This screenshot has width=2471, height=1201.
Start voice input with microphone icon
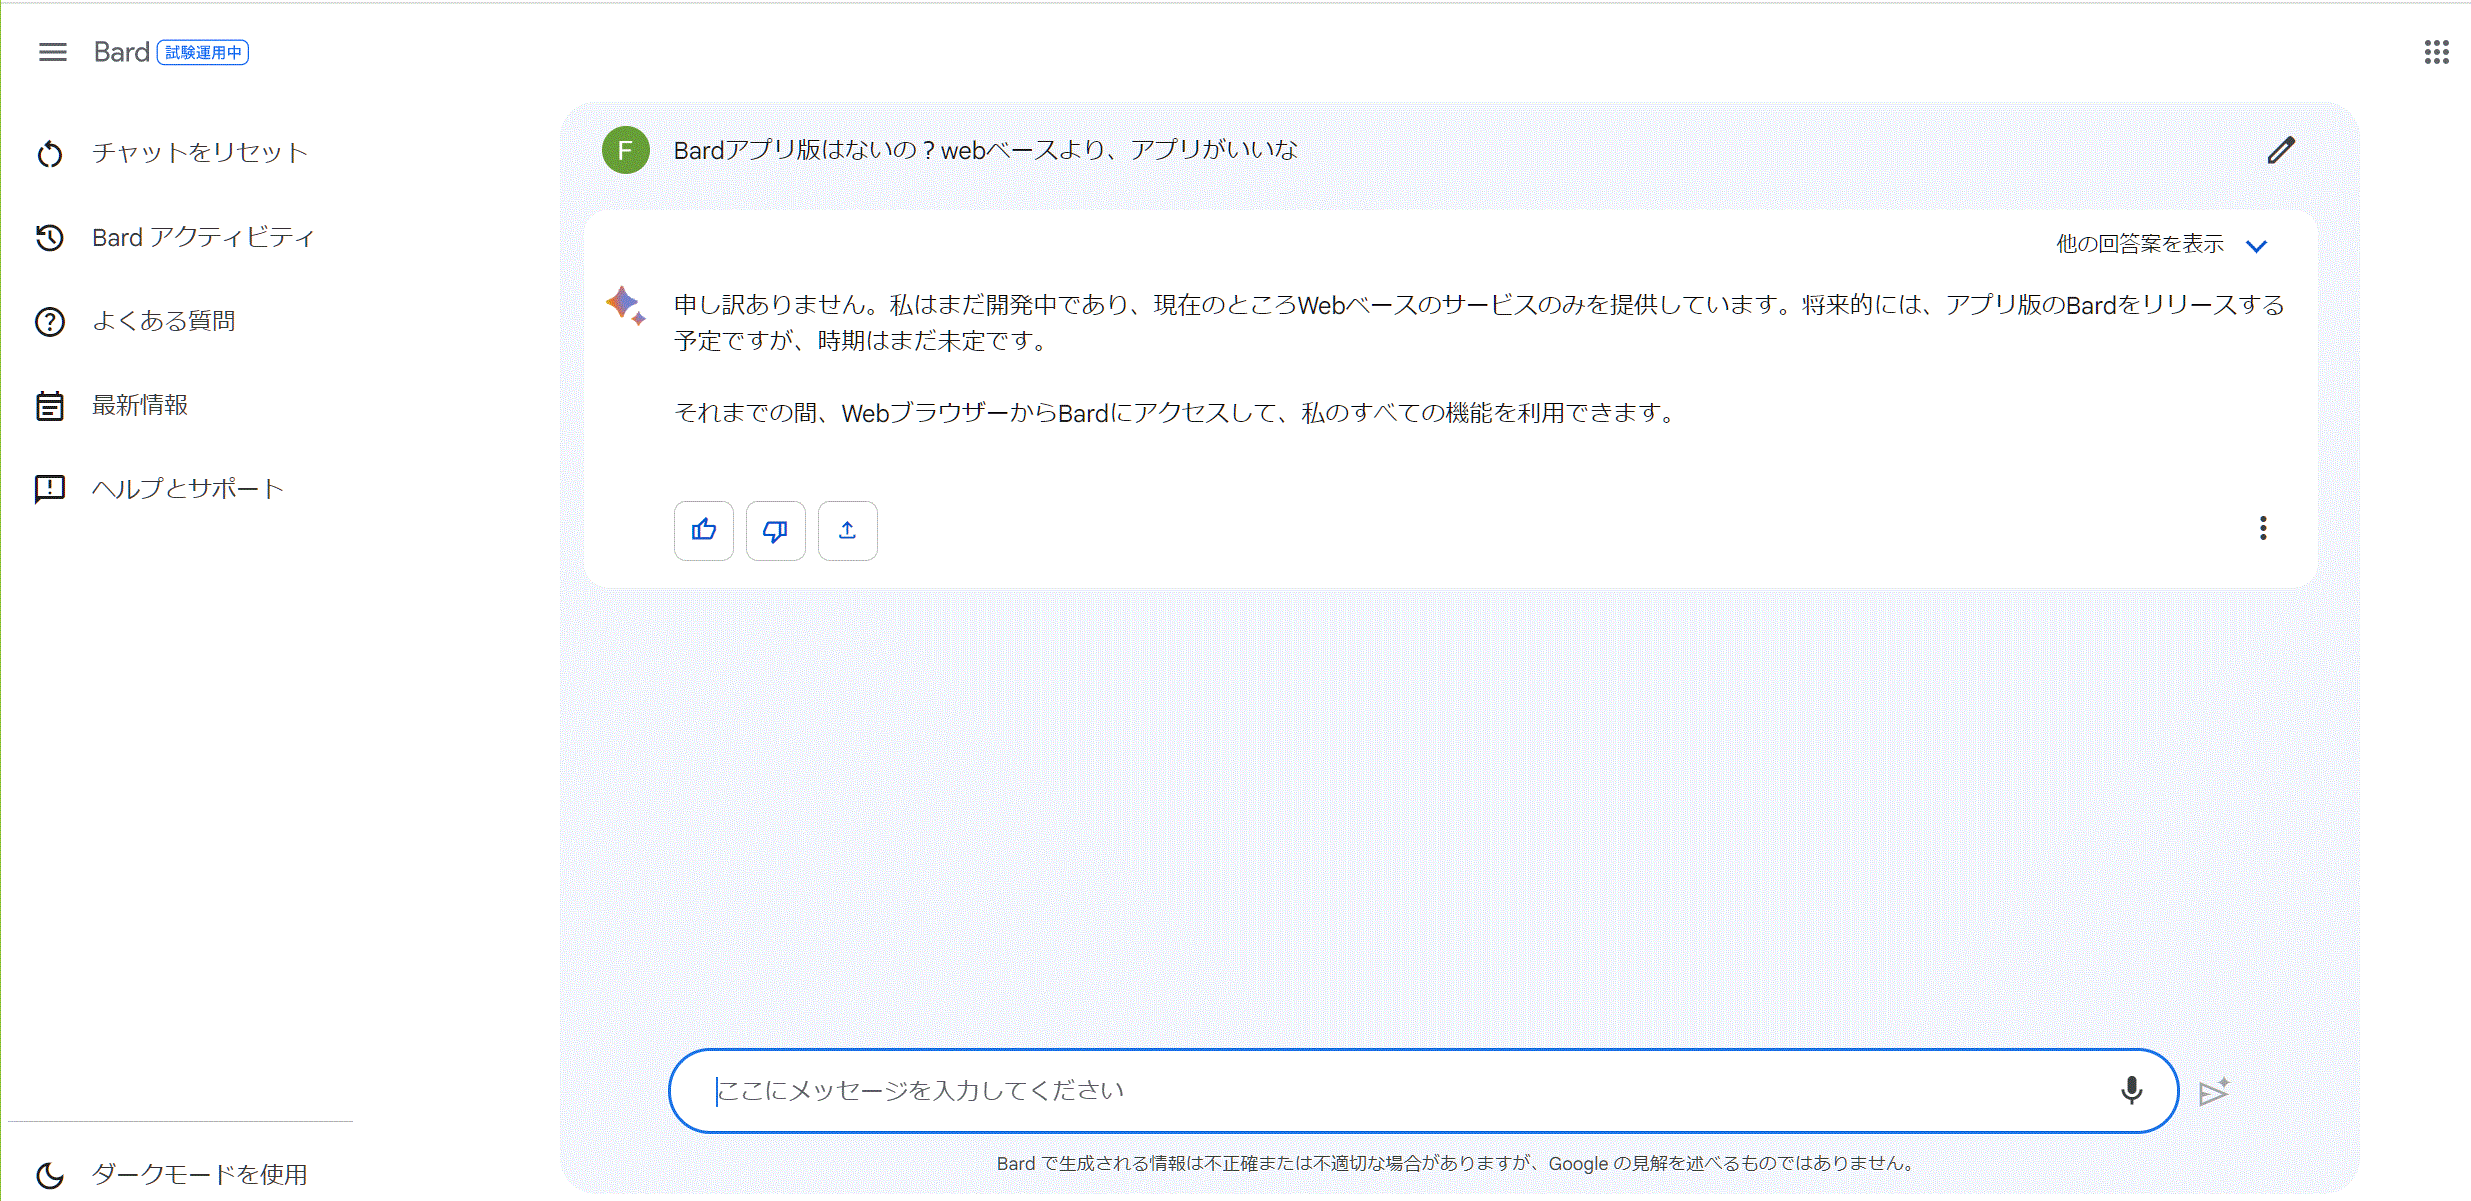click(2131, 1090)
